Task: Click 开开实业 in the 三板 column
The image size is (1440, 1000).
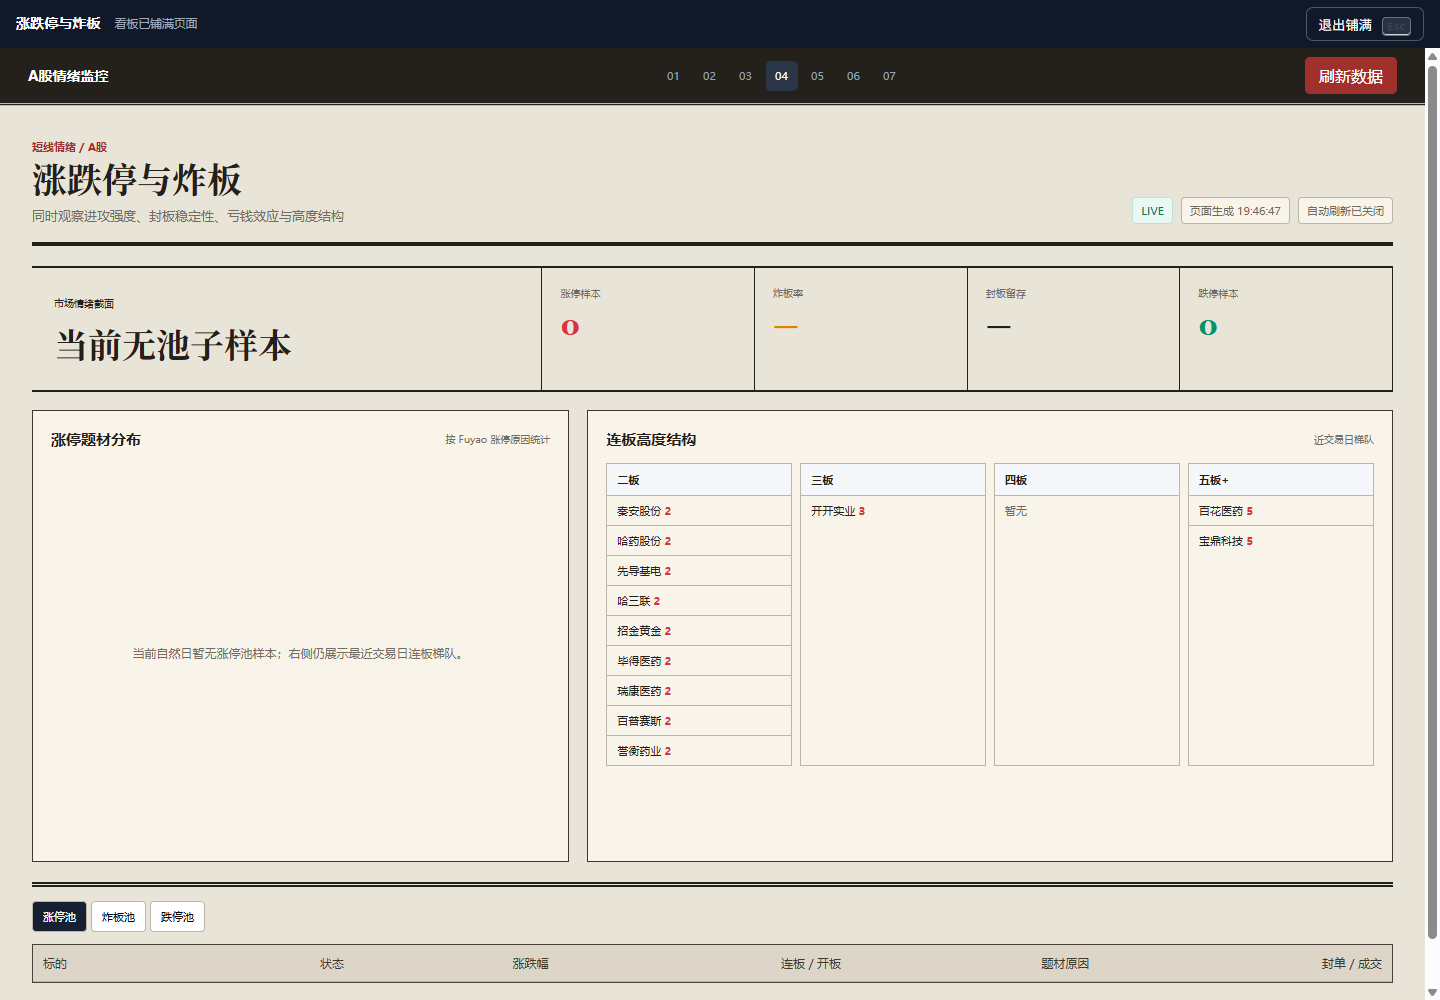Action: 893,511
